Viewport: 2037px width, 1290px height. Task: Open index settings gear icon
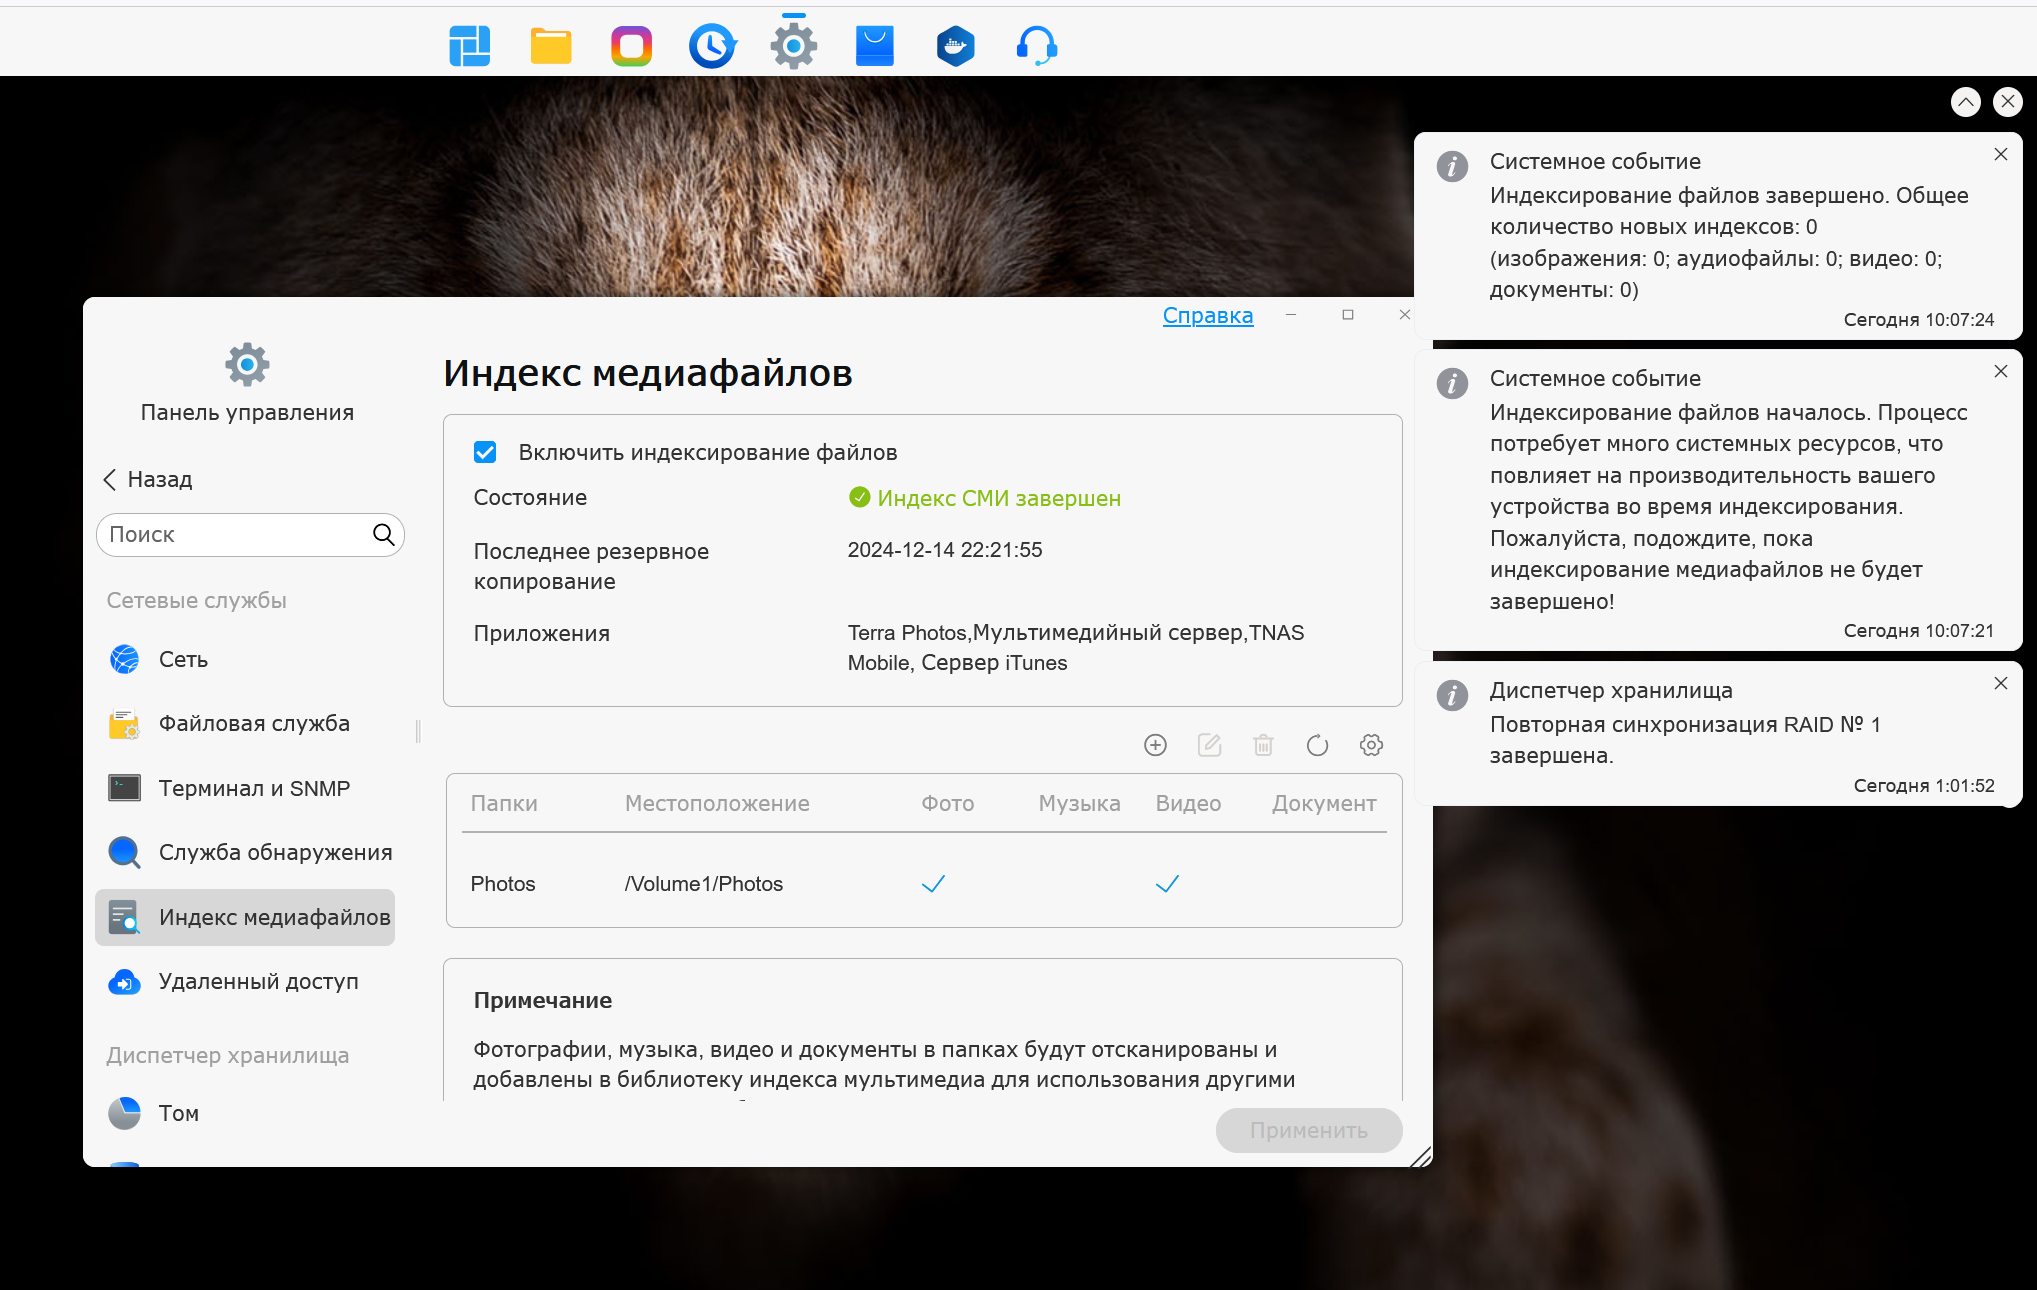coord(1371,745)
